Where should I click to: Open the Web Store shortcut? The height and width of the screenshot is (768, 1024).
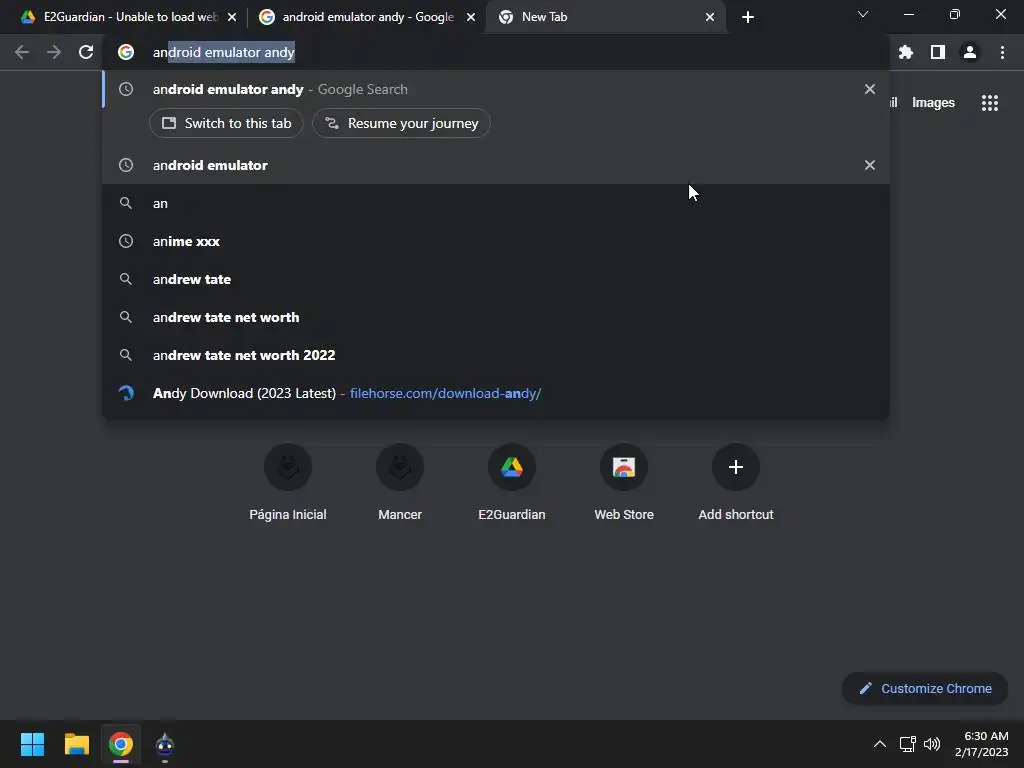pos(624,482)
